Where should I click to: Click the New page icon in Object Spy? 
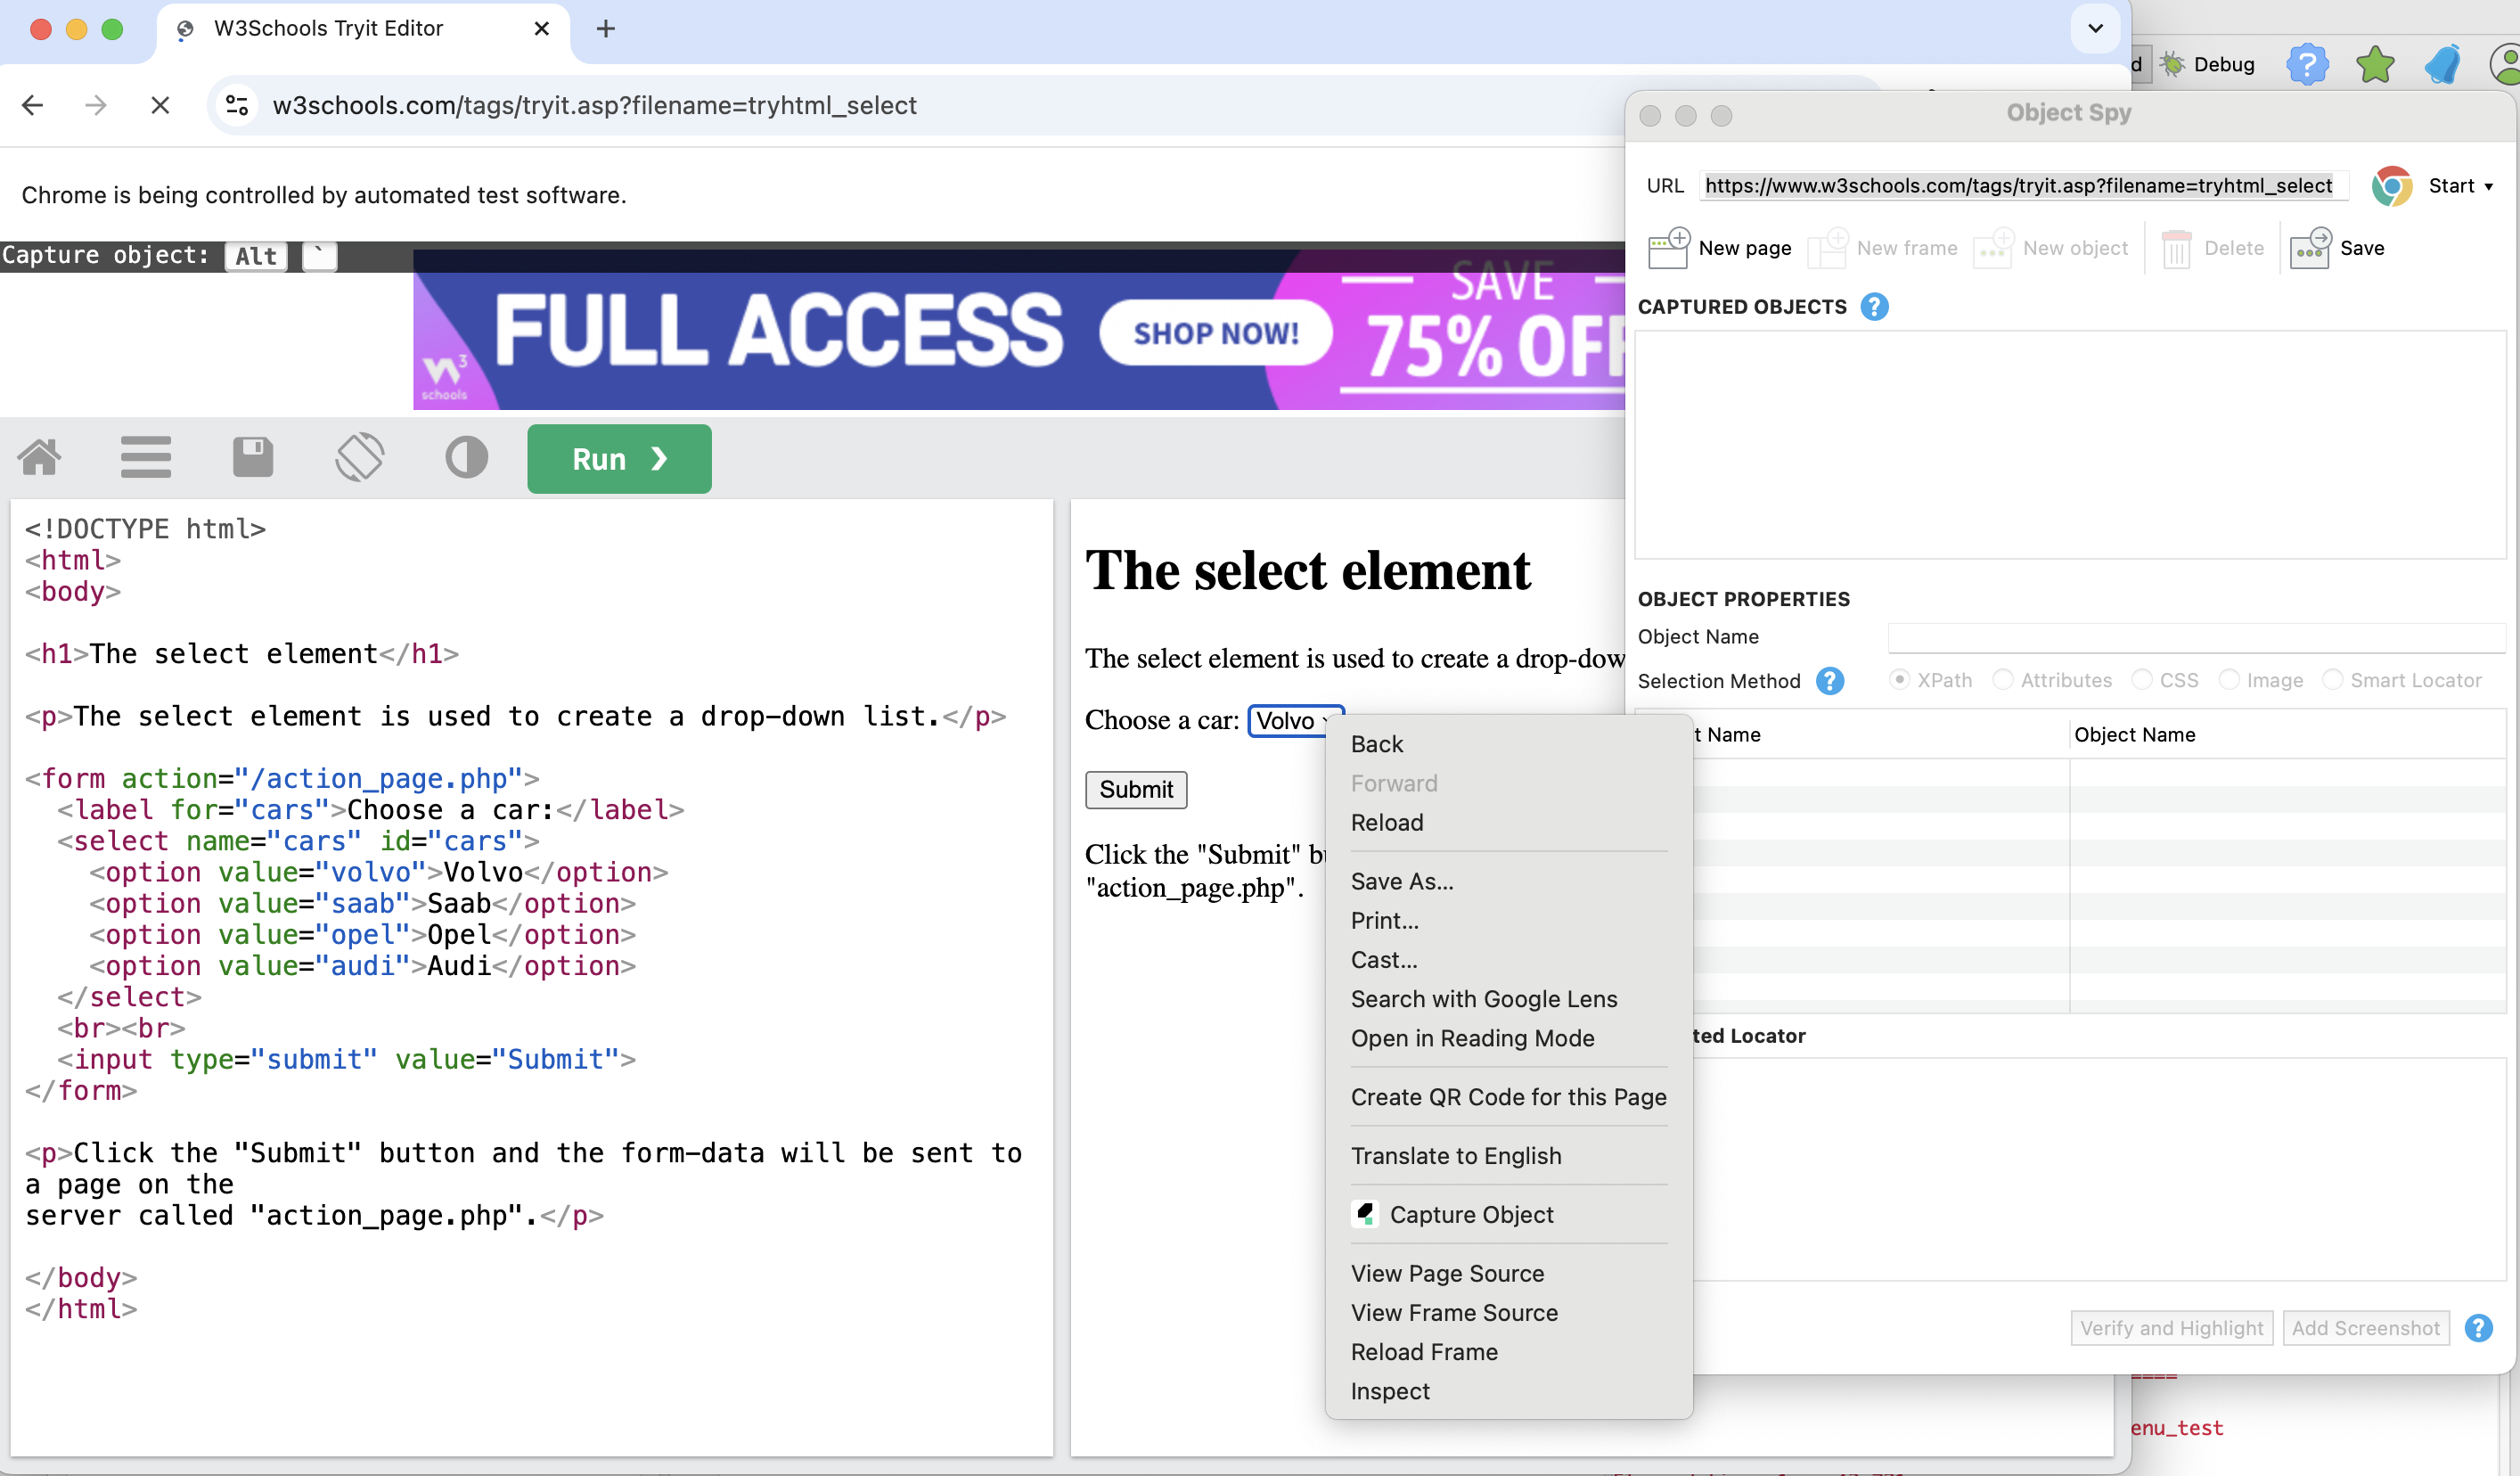pos(1668,248)
